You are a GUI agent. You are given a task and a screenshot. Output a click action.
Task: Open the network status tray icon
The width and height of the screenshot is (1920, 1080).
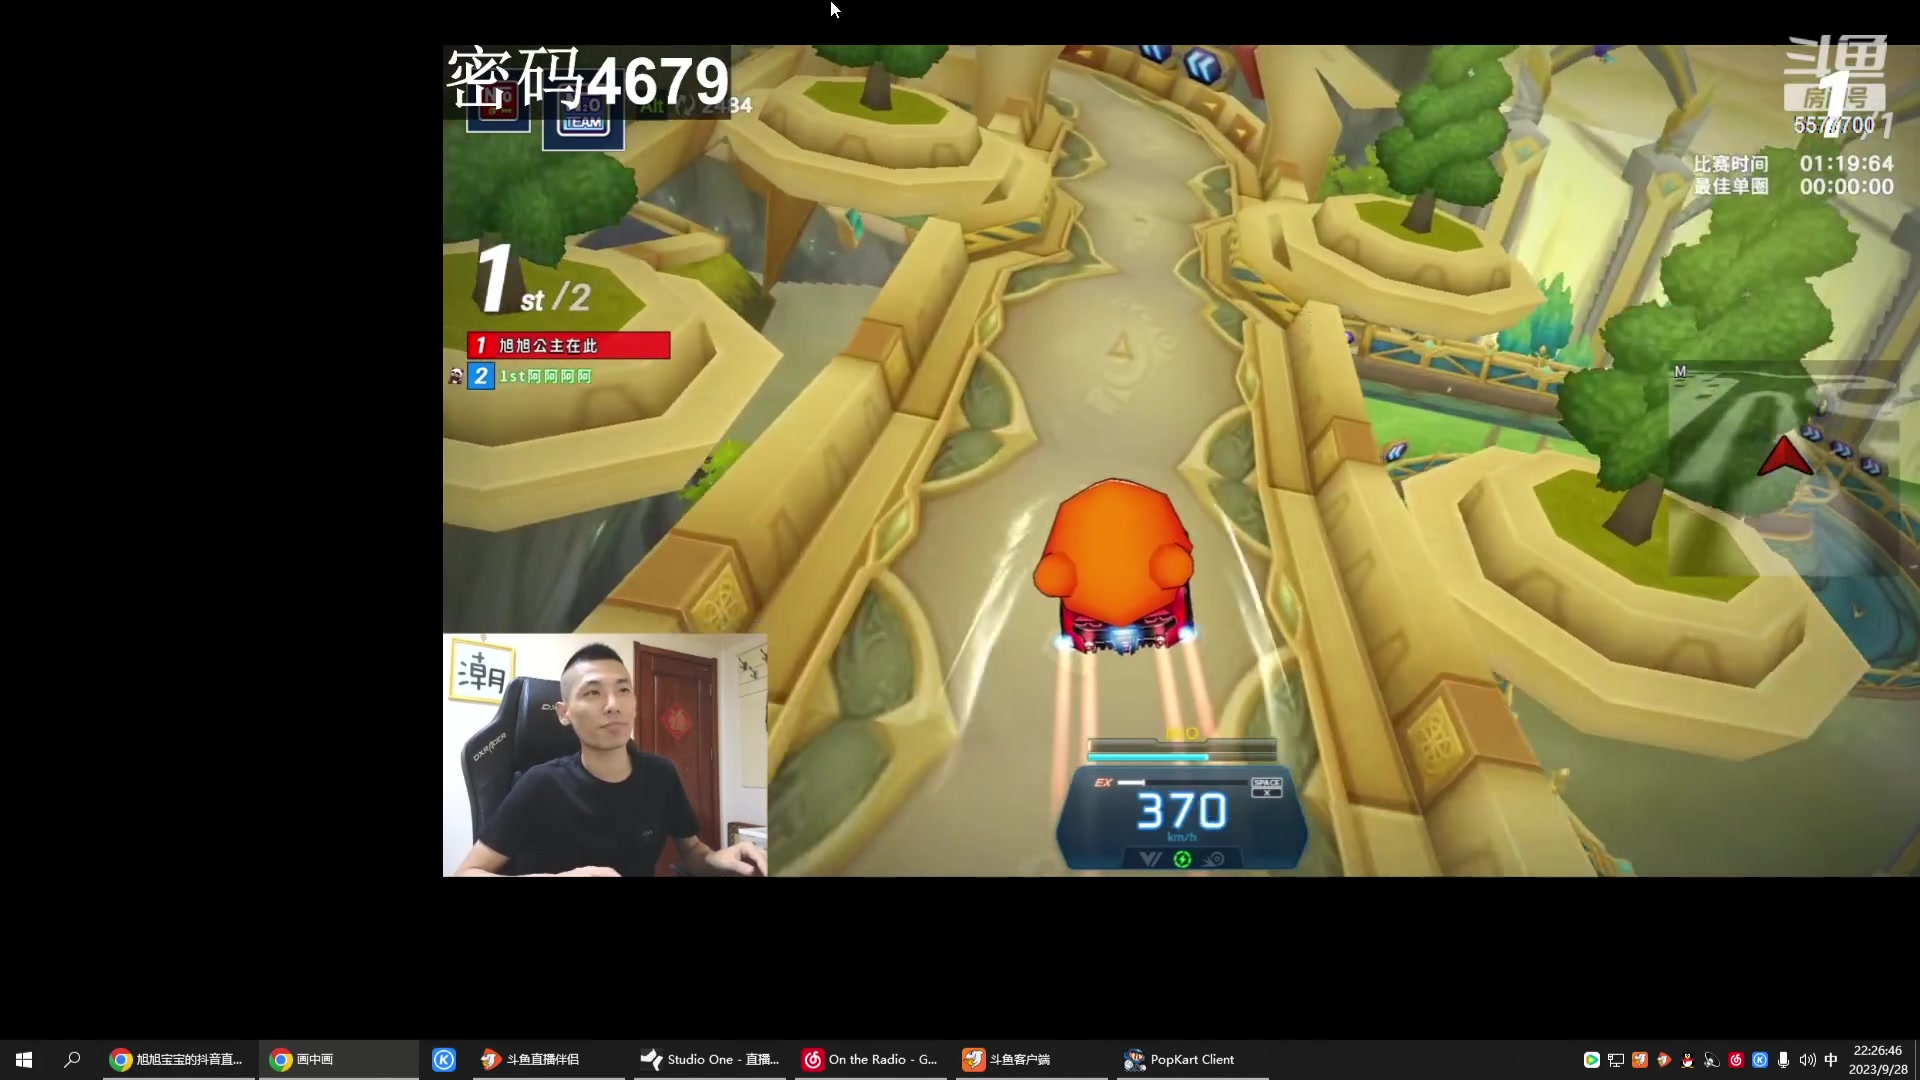click(x=1615, y=1060)
